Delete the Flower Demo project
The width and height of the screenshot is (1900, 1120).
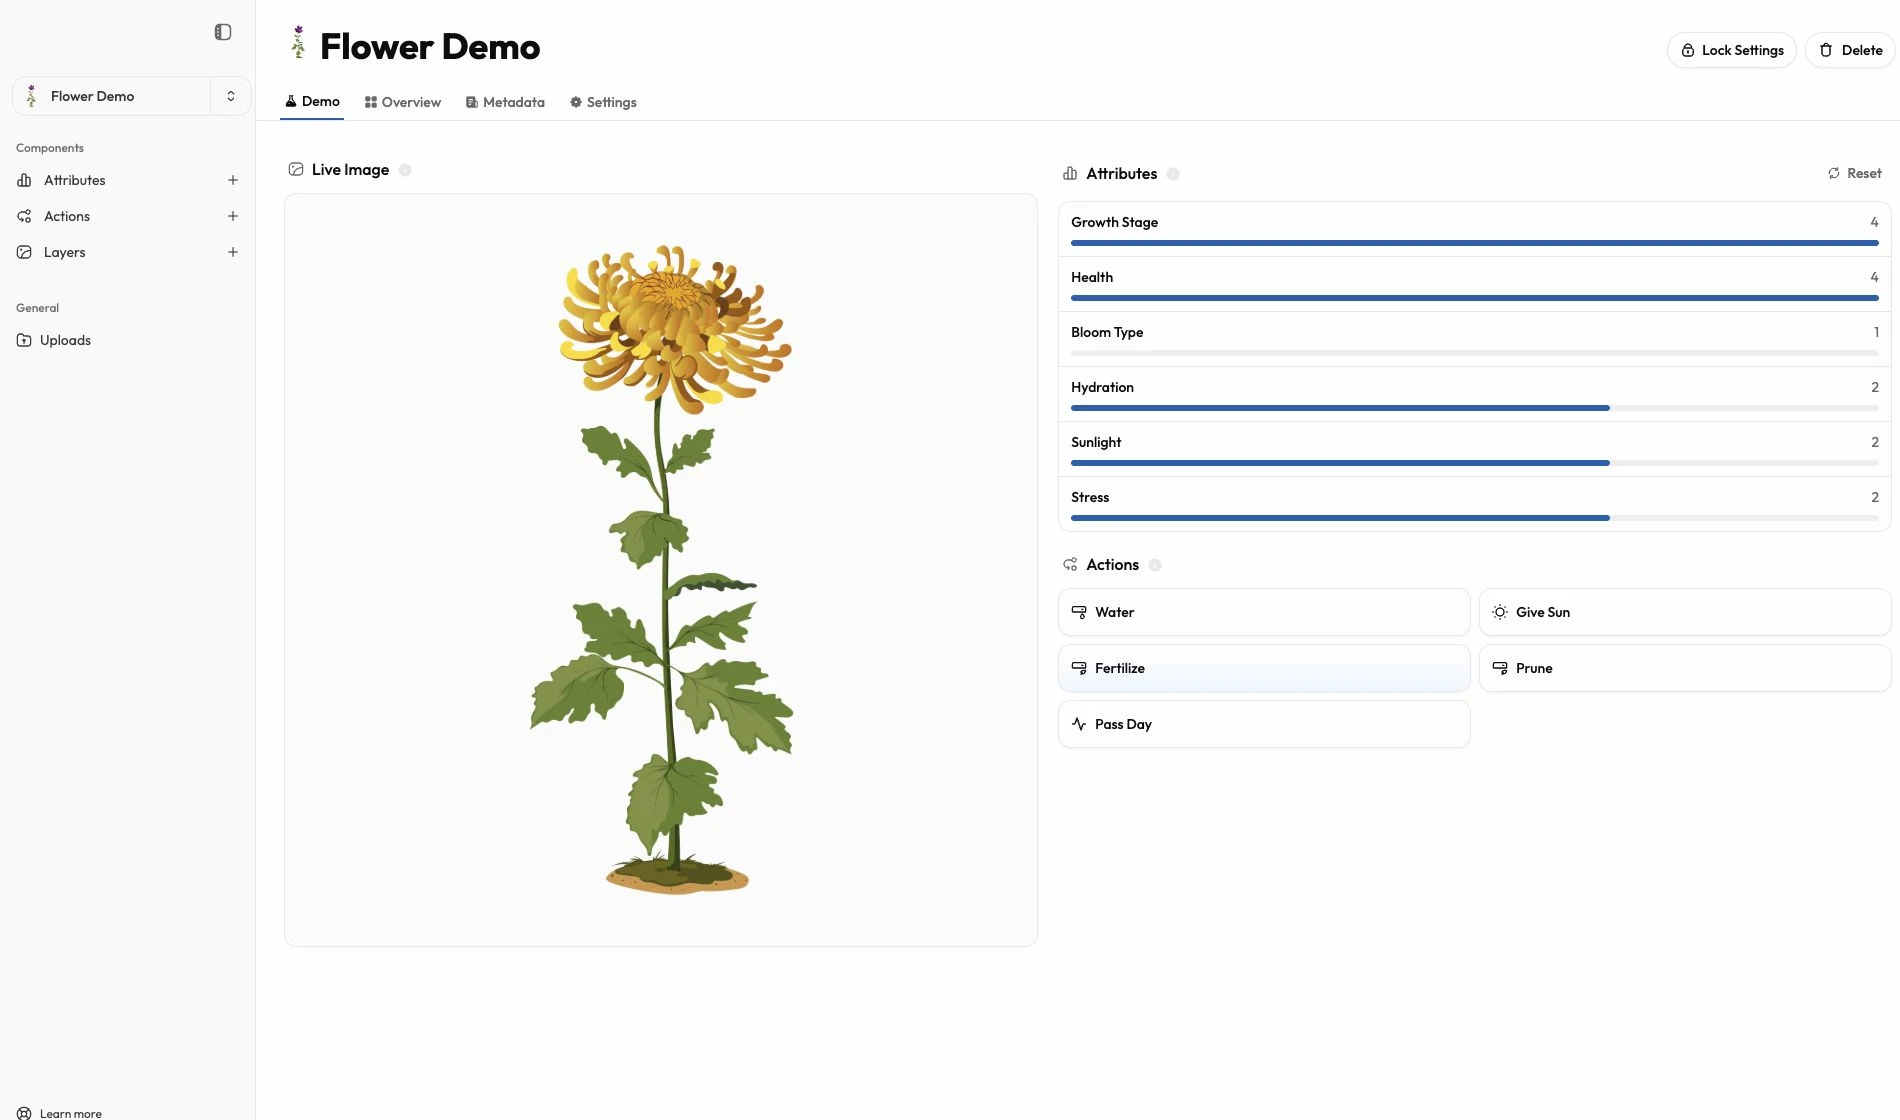[1850, 50]
